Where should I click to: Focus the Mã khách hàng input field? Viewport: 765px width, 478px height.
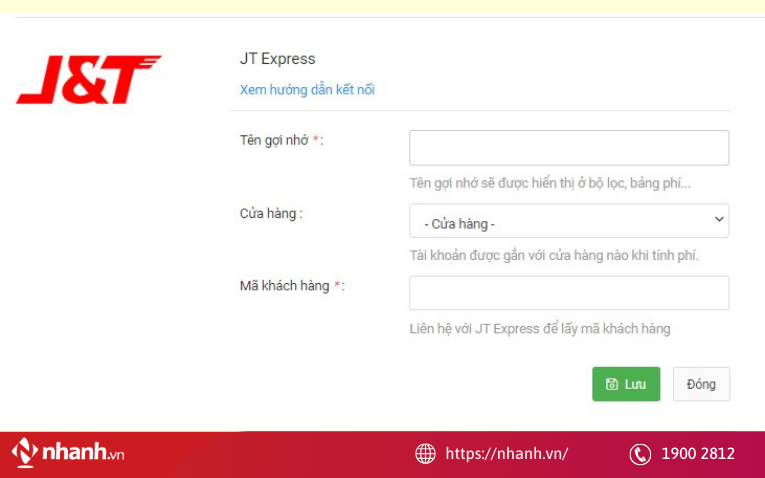tap(569, 293)
